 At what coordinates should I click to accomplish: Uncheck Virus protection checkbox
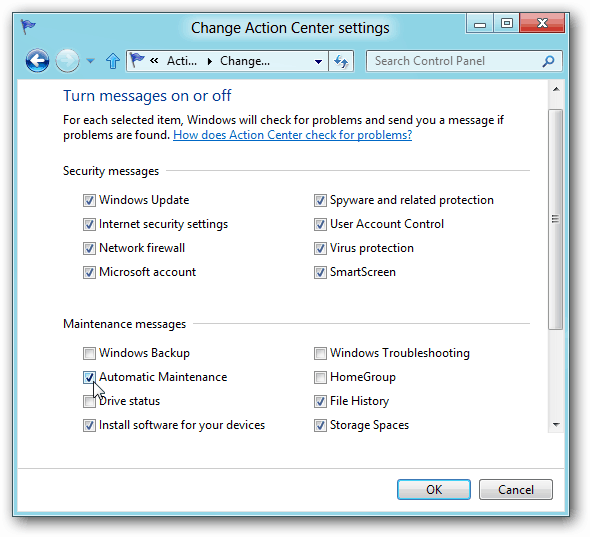tap(320, 248)
